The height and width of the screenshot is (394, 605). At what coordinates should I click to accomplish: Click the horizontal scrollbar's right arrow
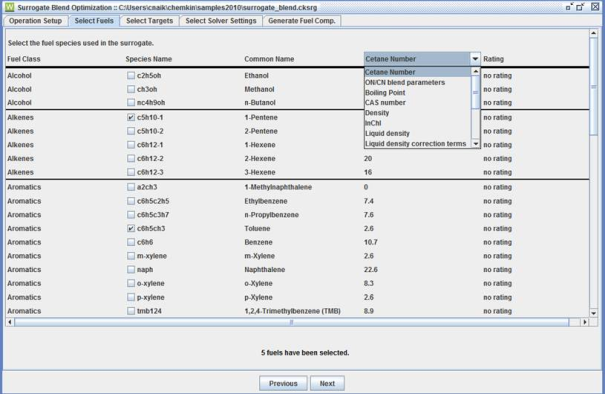tap(585, 322)
